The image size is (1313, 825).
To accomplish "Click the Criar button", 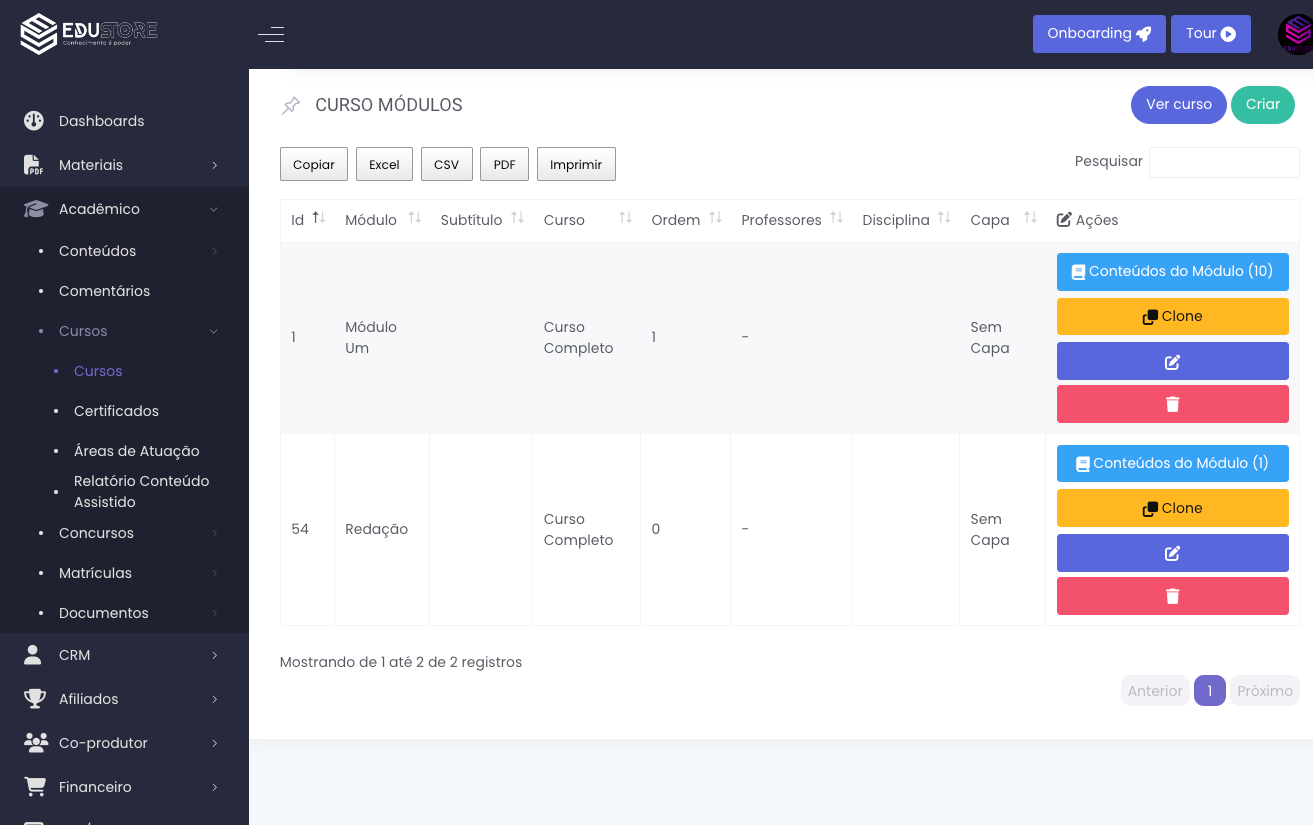I will (x=1262, y=105).
